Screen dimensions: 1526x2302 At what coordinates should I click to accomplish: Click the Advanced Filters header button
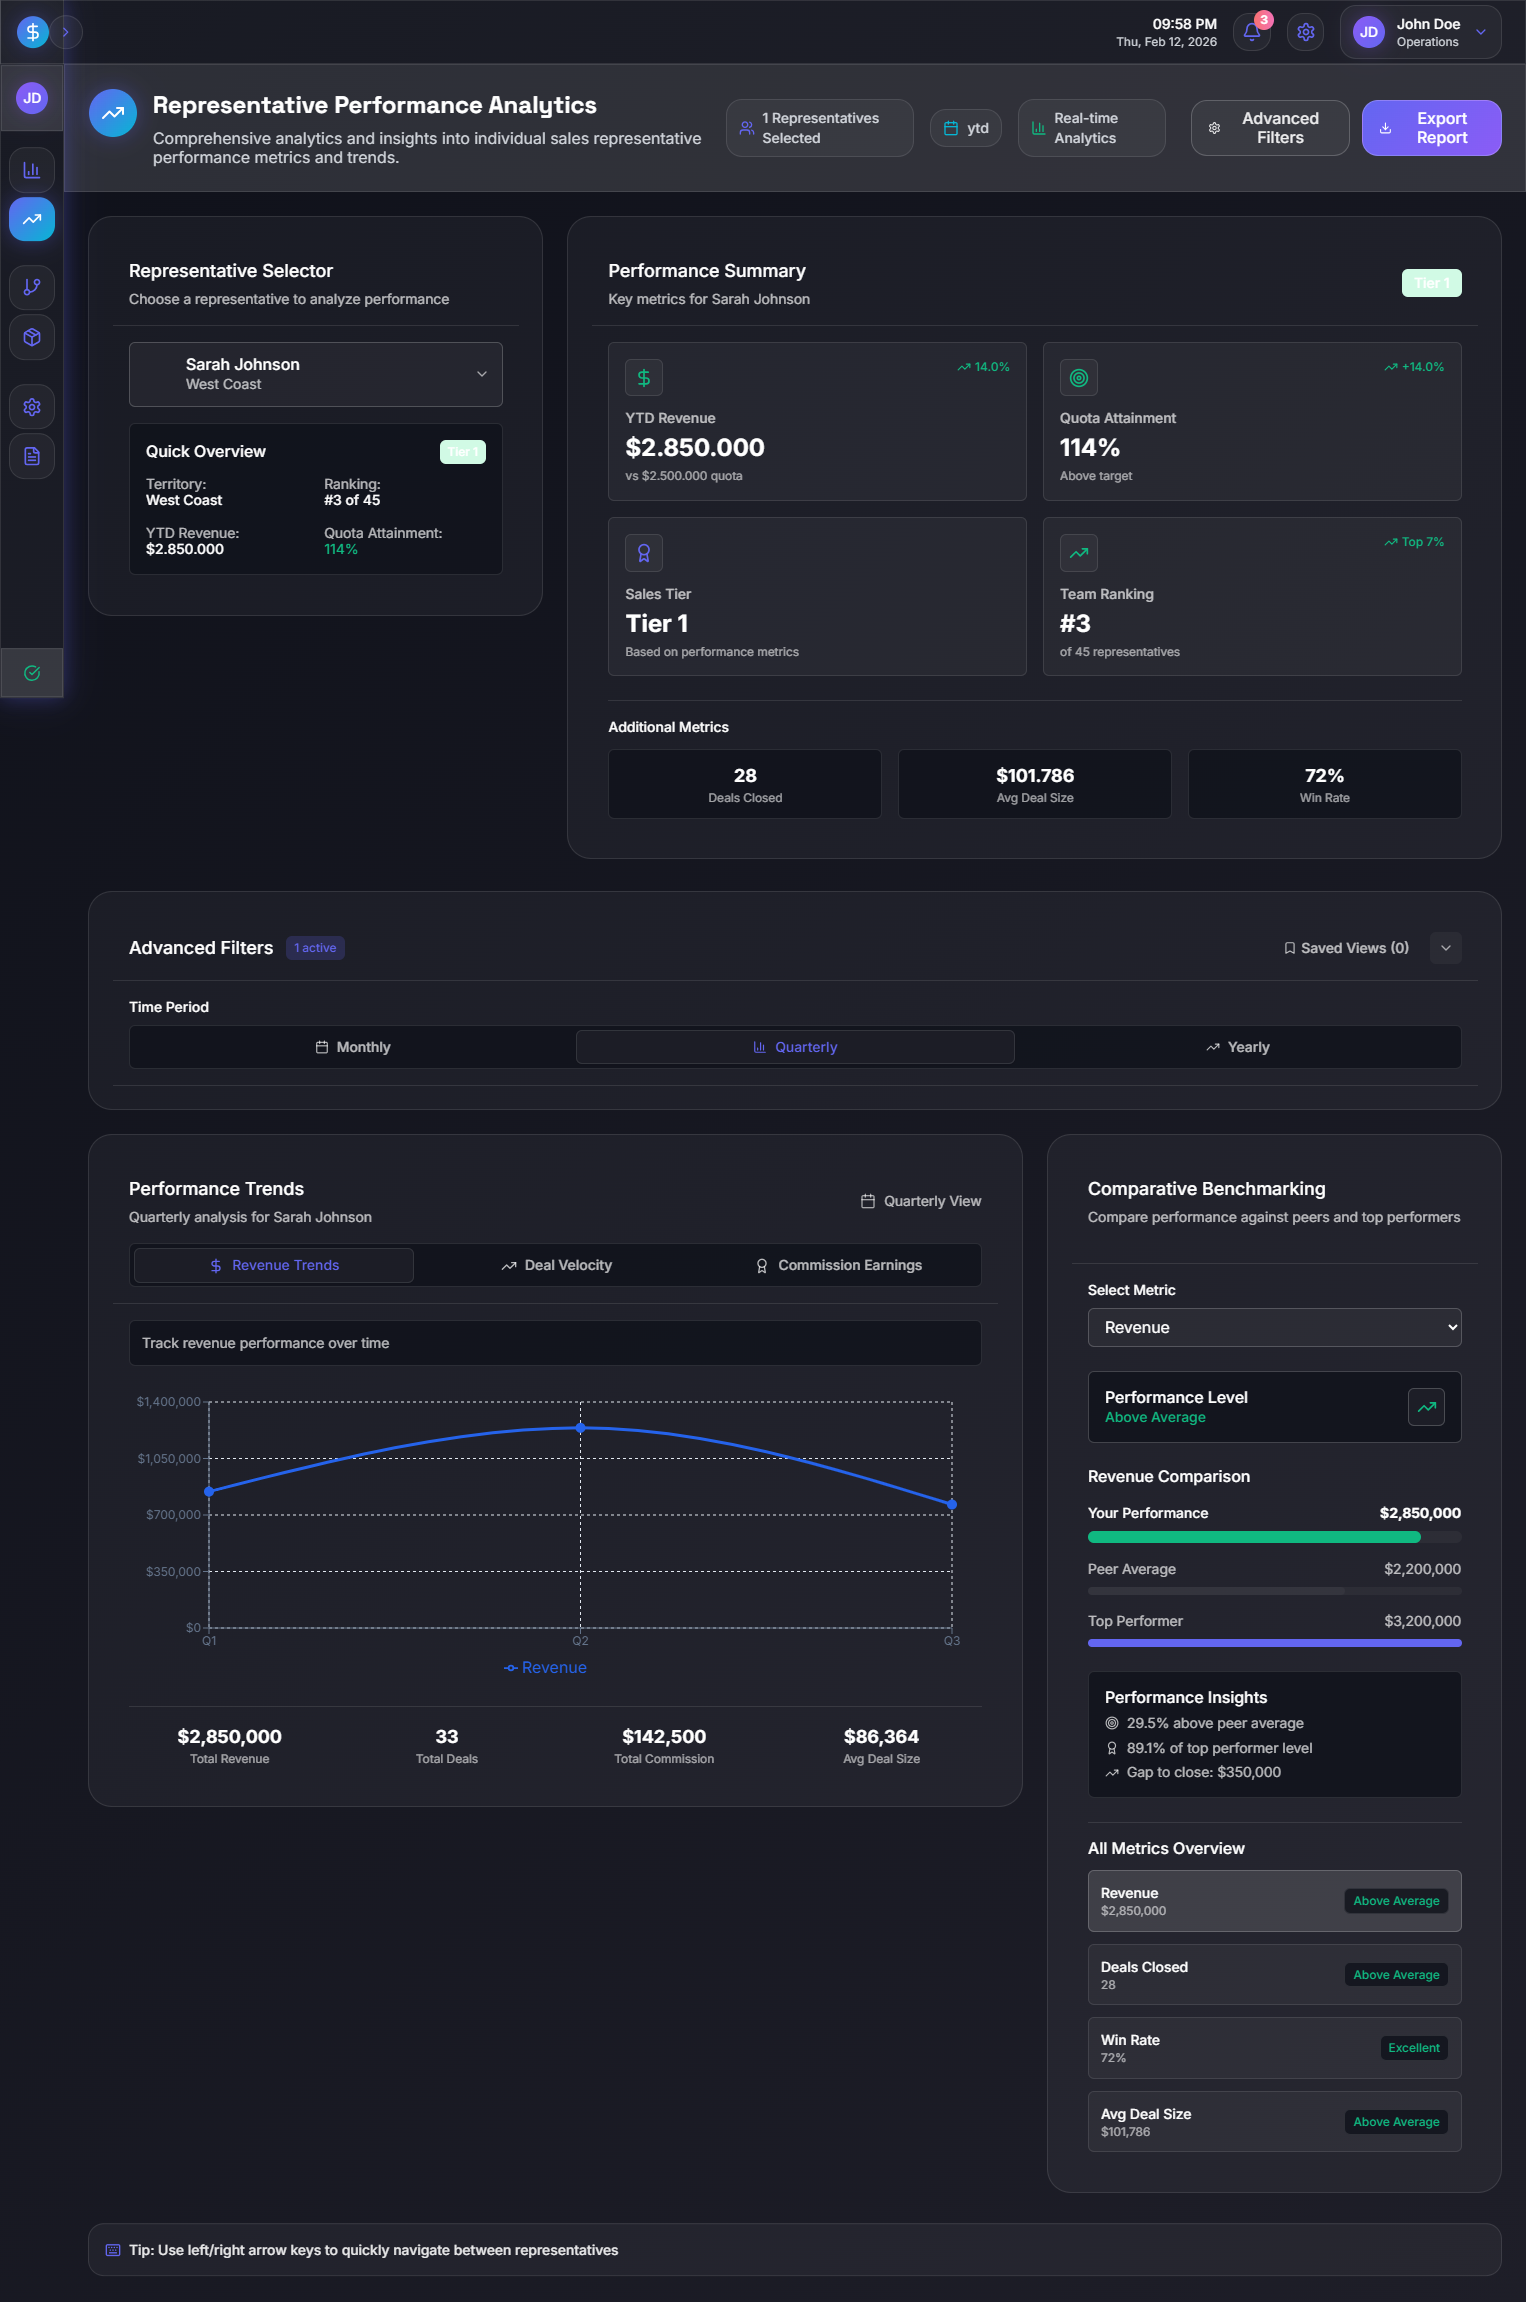click(1269, 128)
